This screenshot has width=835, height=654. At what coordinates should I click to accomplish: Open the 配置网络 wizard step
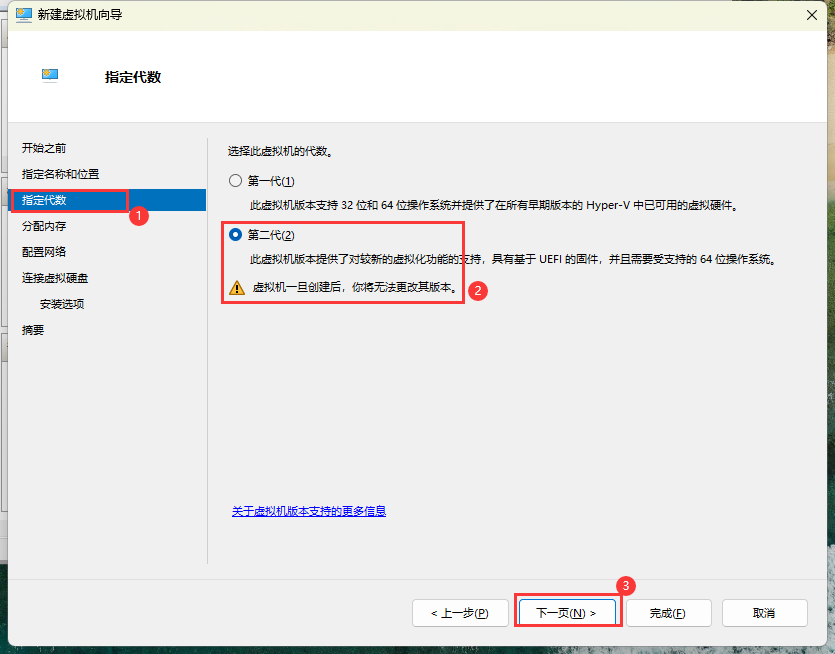tap(44, 252)
